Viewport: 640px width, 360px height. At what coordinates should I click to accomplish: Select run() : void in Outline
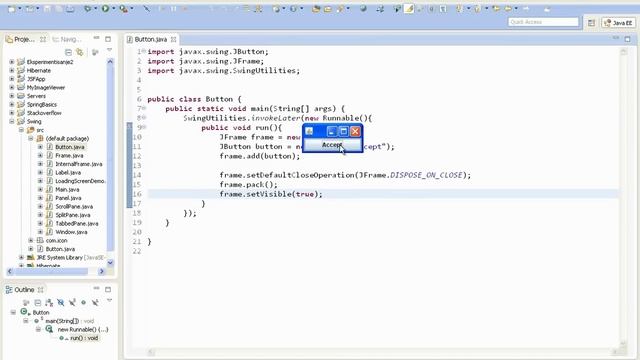84,338
